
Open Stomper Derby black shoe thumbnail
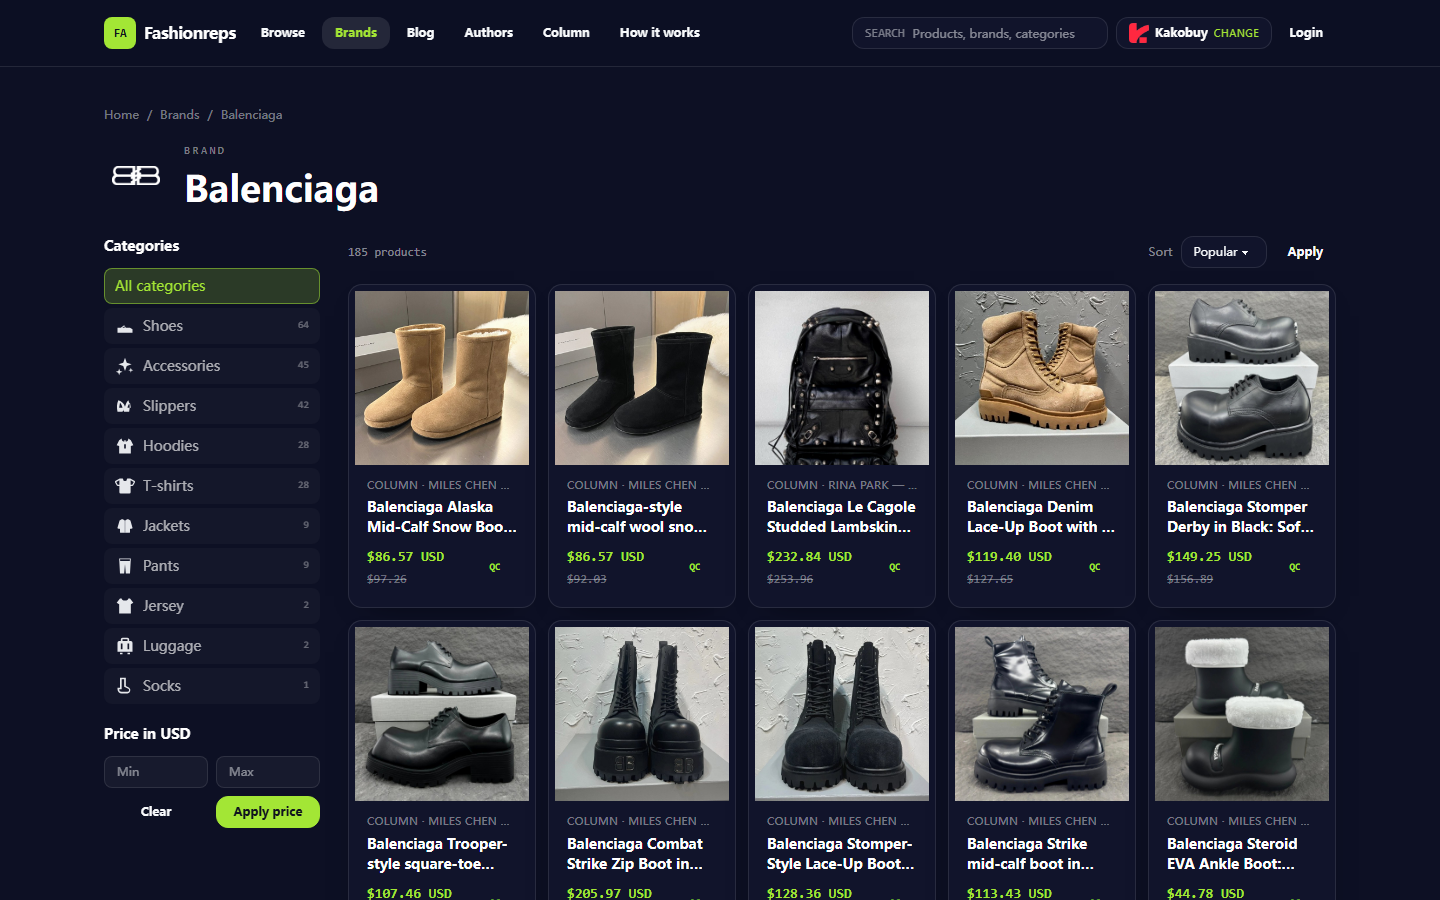coord(1242,378)
